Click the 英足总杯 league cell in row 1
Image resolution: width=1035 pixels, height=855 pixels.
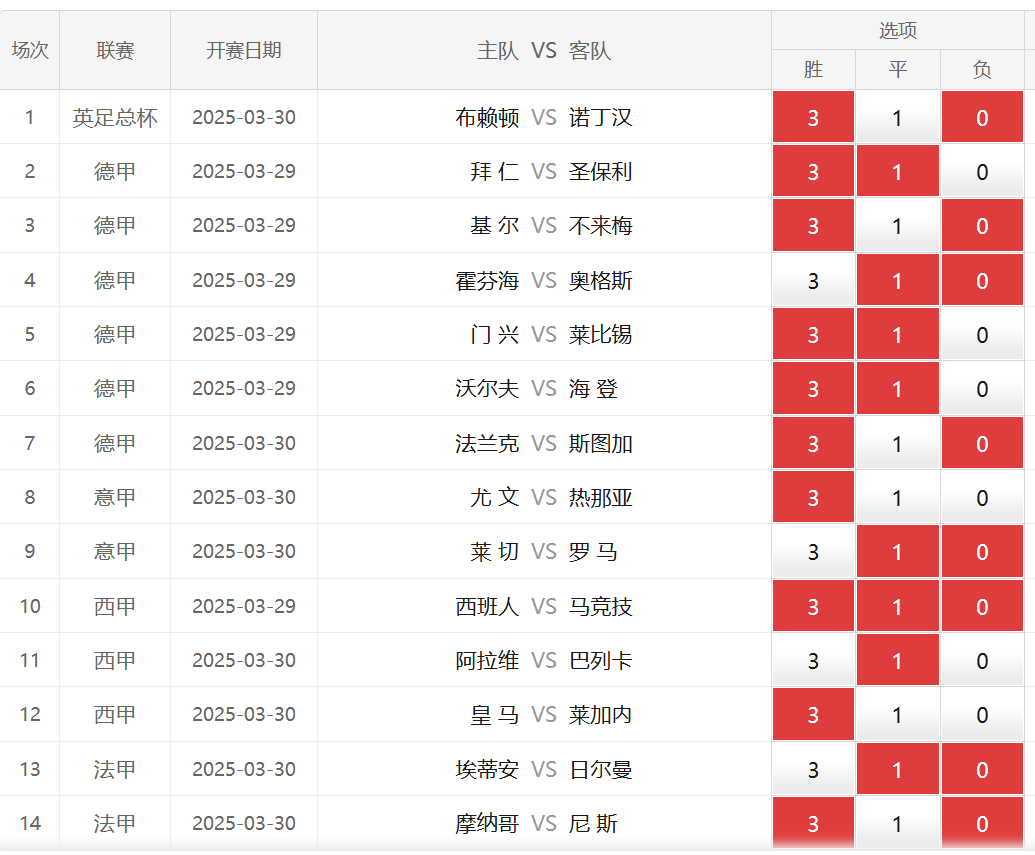pyautogui.click(x=115, y=118)
